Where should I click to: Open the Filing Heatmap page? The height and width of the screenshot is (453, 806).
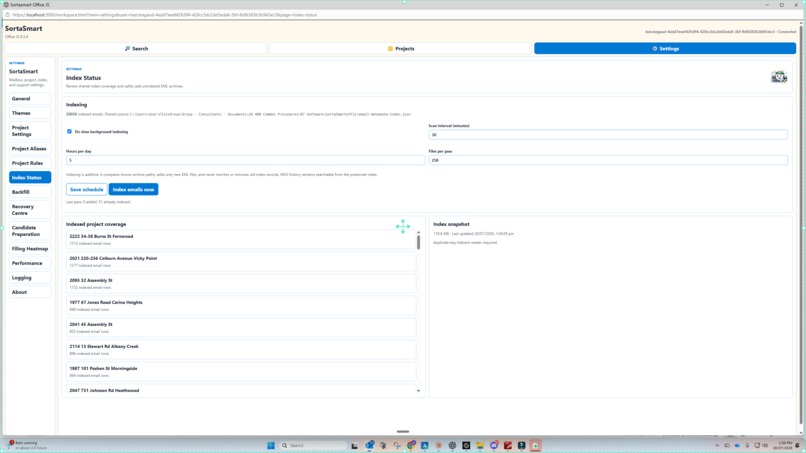click(x=30, y=249)
